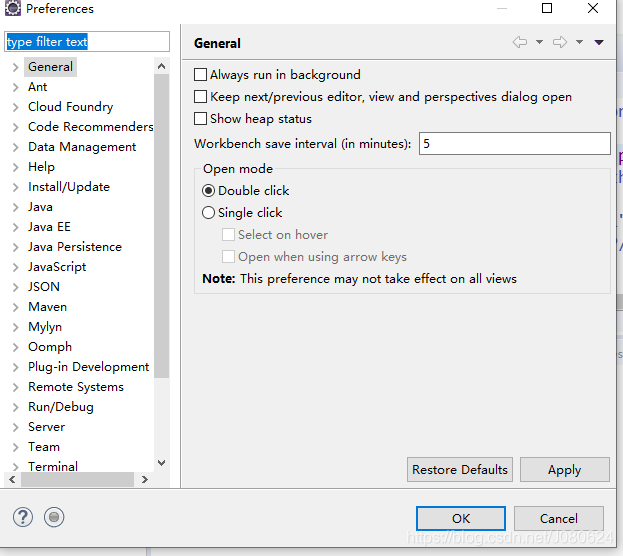Expand the Data Management node
Image resolution: width=623 pixels, height=556 pixels.
coord(15,147)
